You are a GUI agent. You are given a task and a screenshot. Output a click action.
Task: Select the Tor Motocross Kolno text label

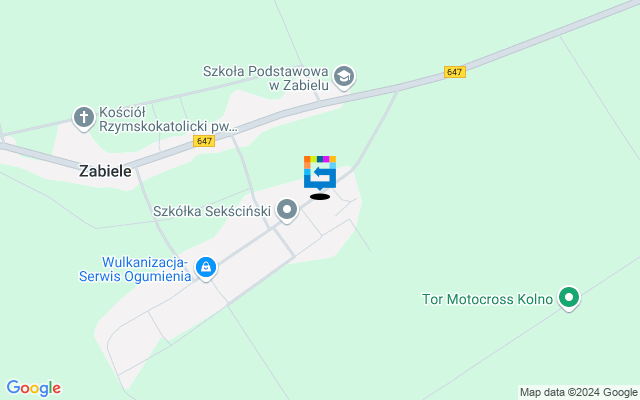coord(487,299)
